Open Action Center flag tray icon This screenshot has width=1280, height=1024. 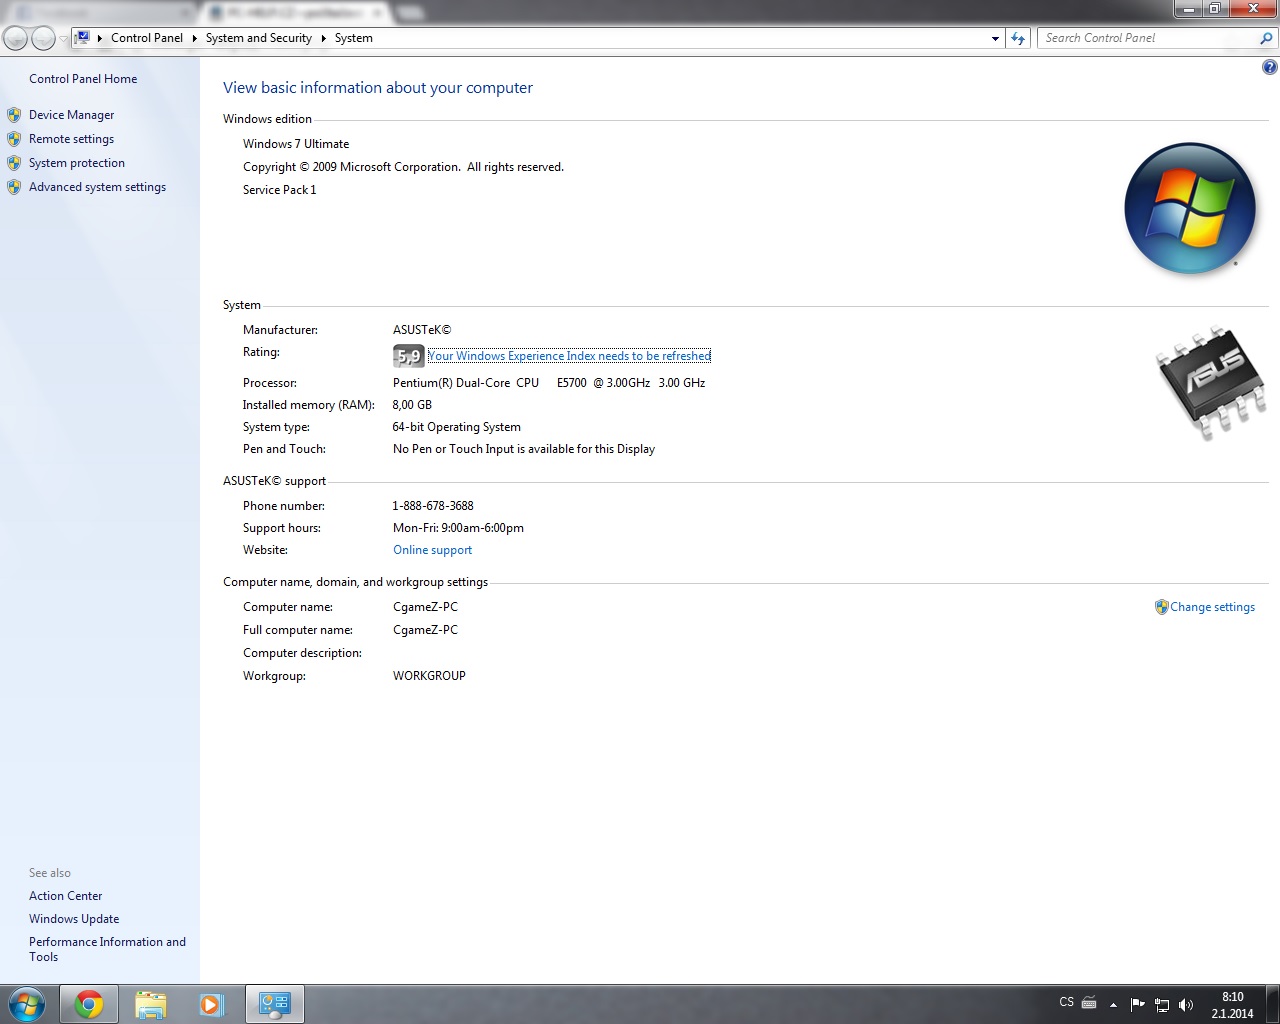pyautogui.click(x=1137, y=1005)
